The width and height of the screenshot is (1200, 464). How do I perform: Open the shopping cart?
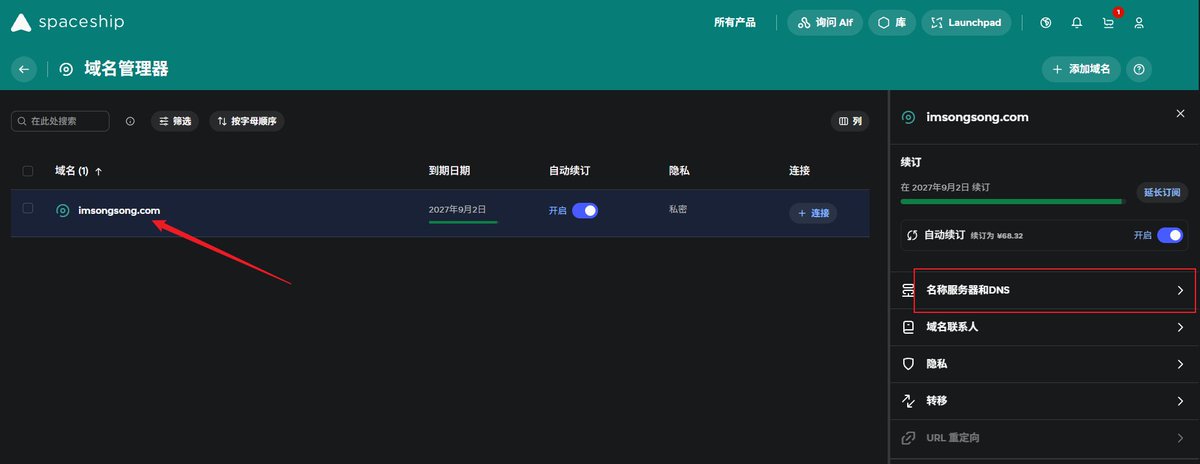click(1108, 22)
